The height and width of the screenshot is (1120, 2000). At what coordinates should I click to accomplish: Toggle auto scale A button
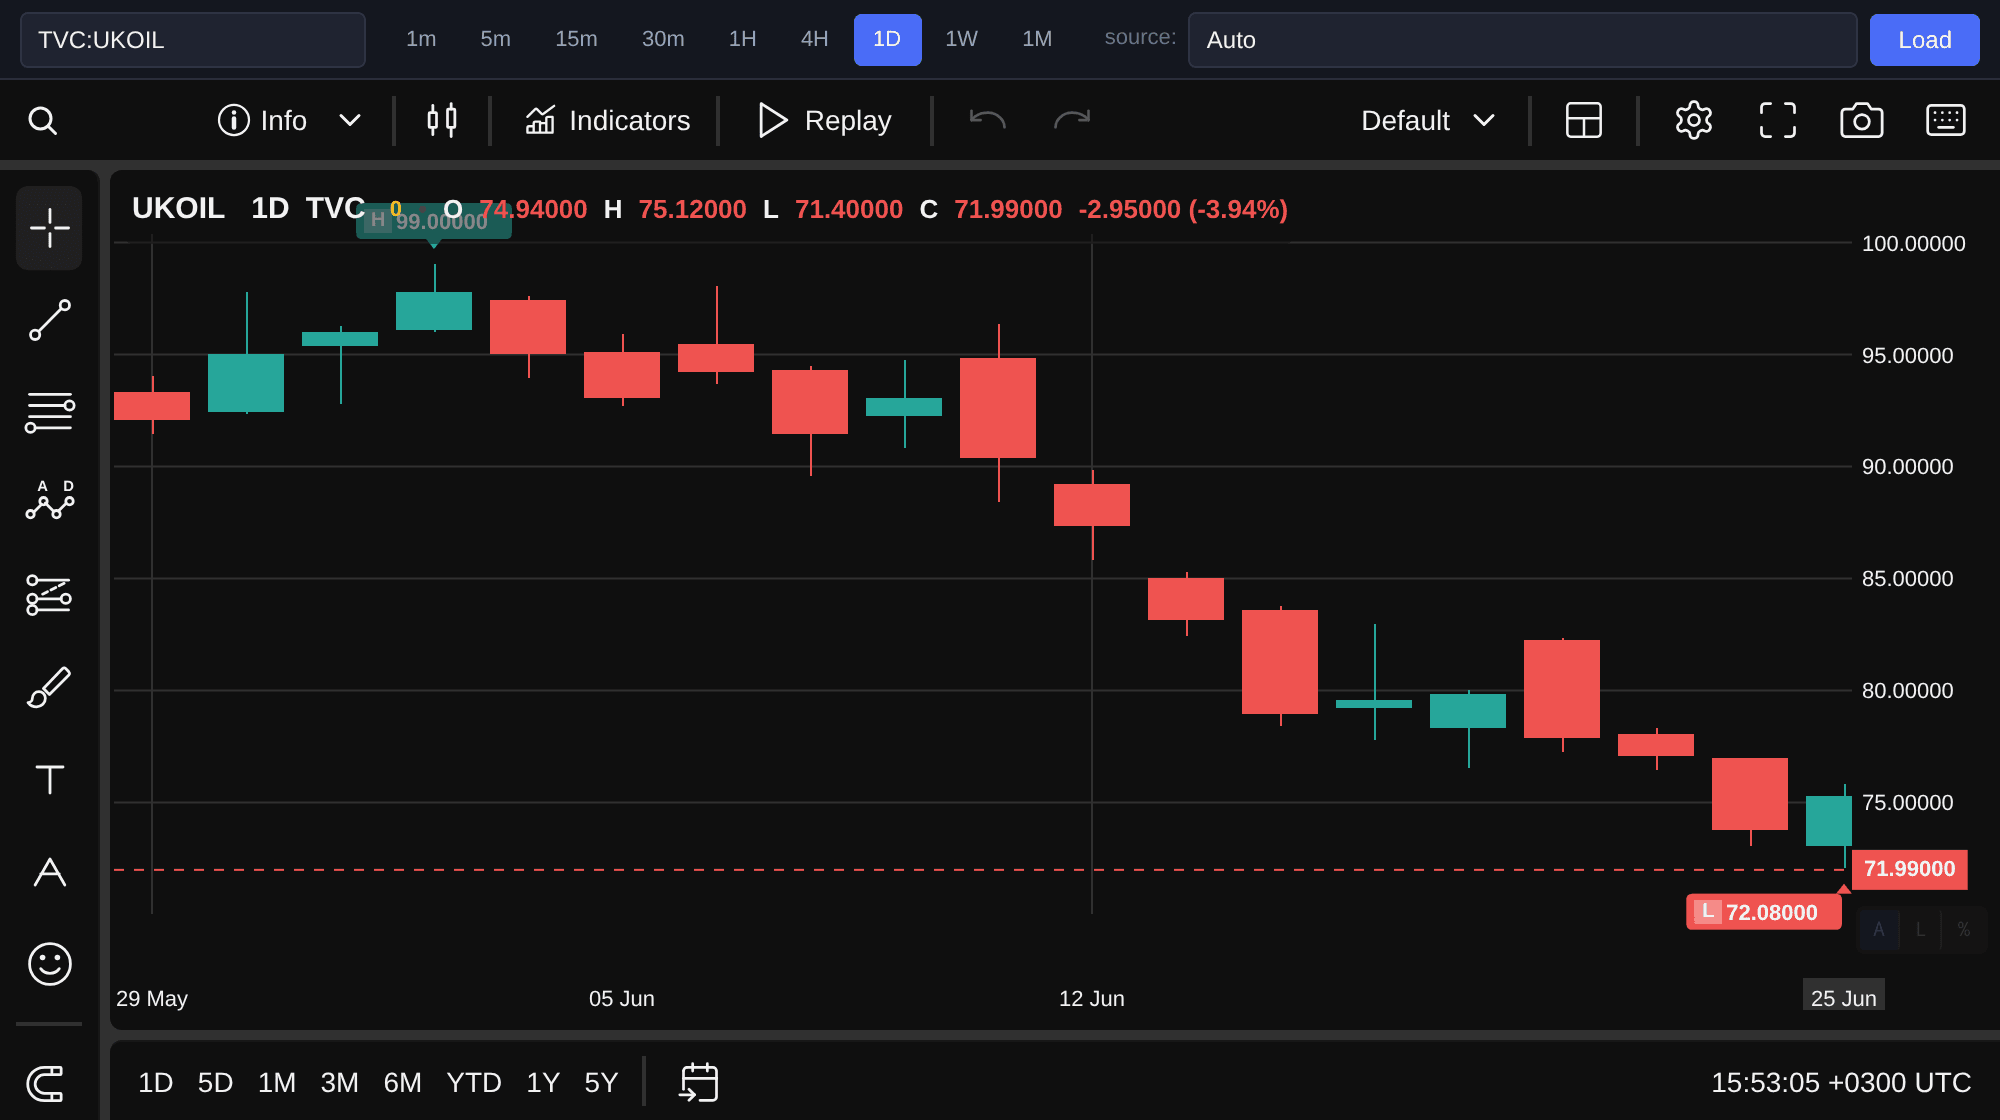[x=1879, y=930]
